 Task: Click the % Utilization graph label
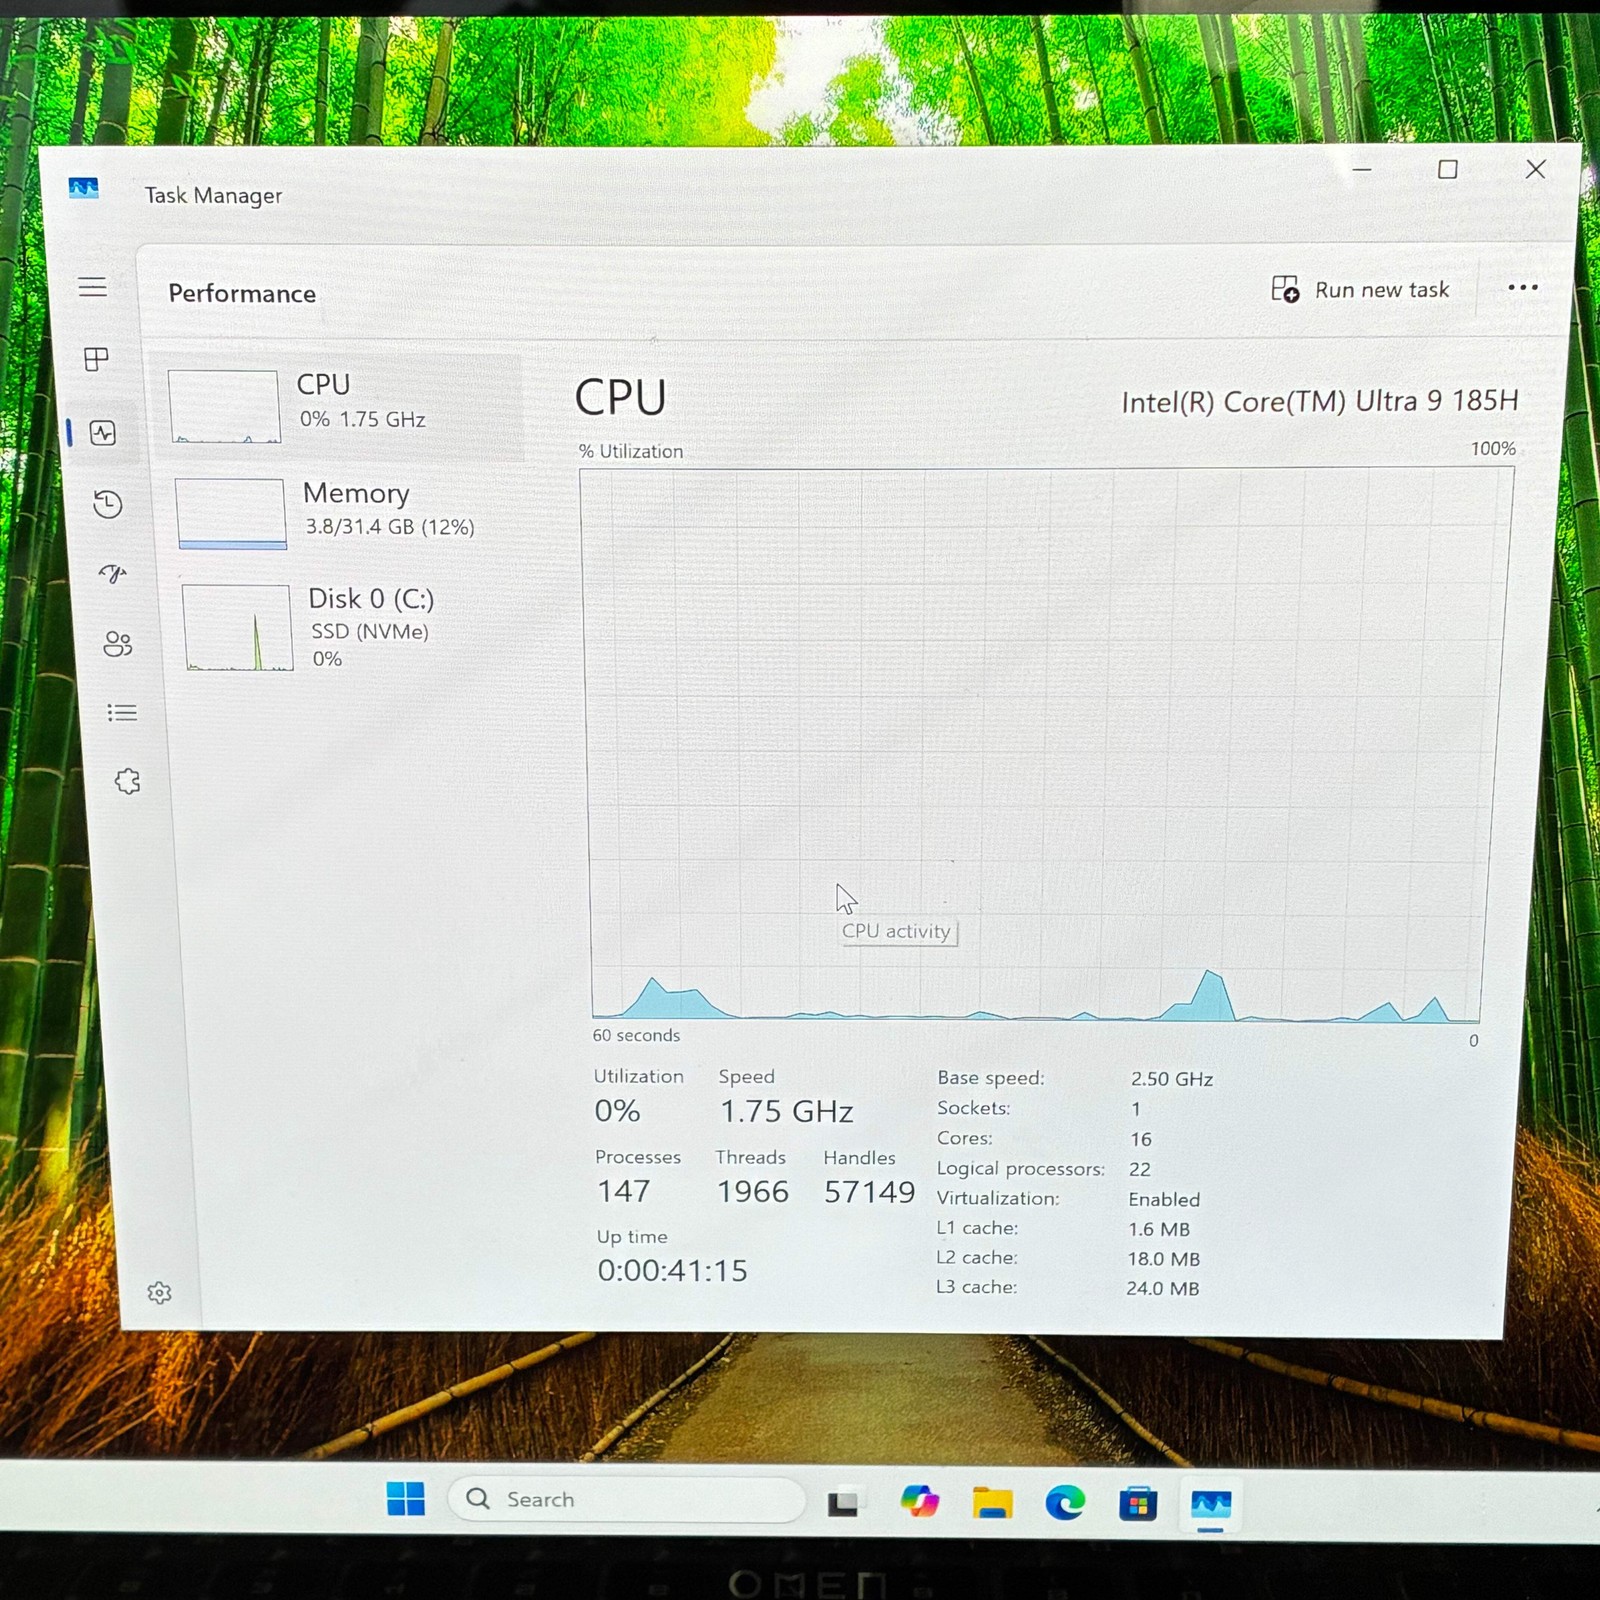pos(631,451)
